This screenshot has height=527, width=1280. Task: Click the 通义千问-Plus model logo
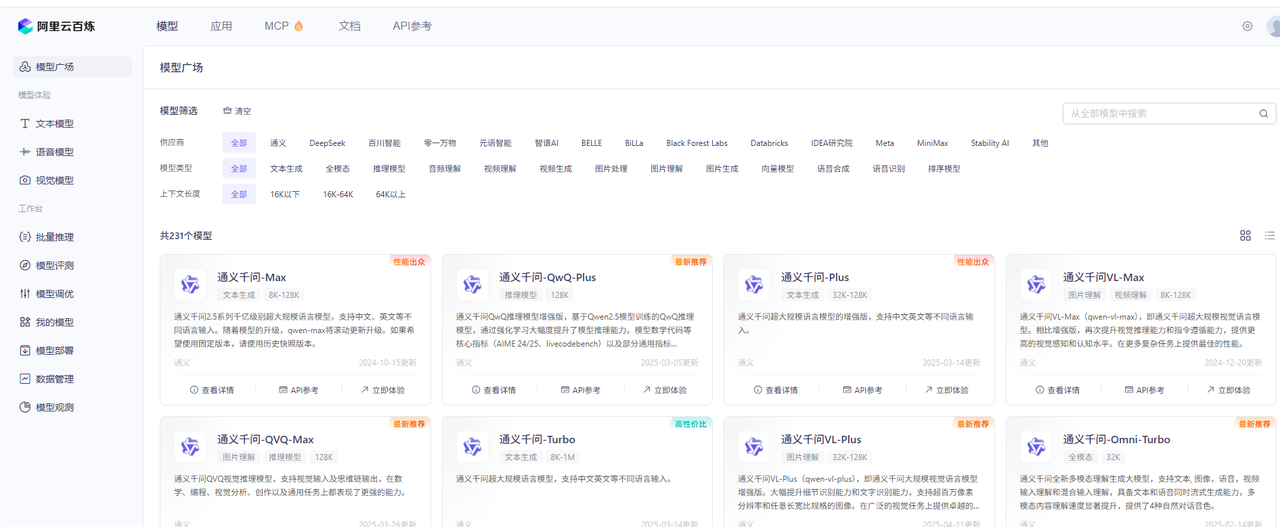[x=754, y=284]
